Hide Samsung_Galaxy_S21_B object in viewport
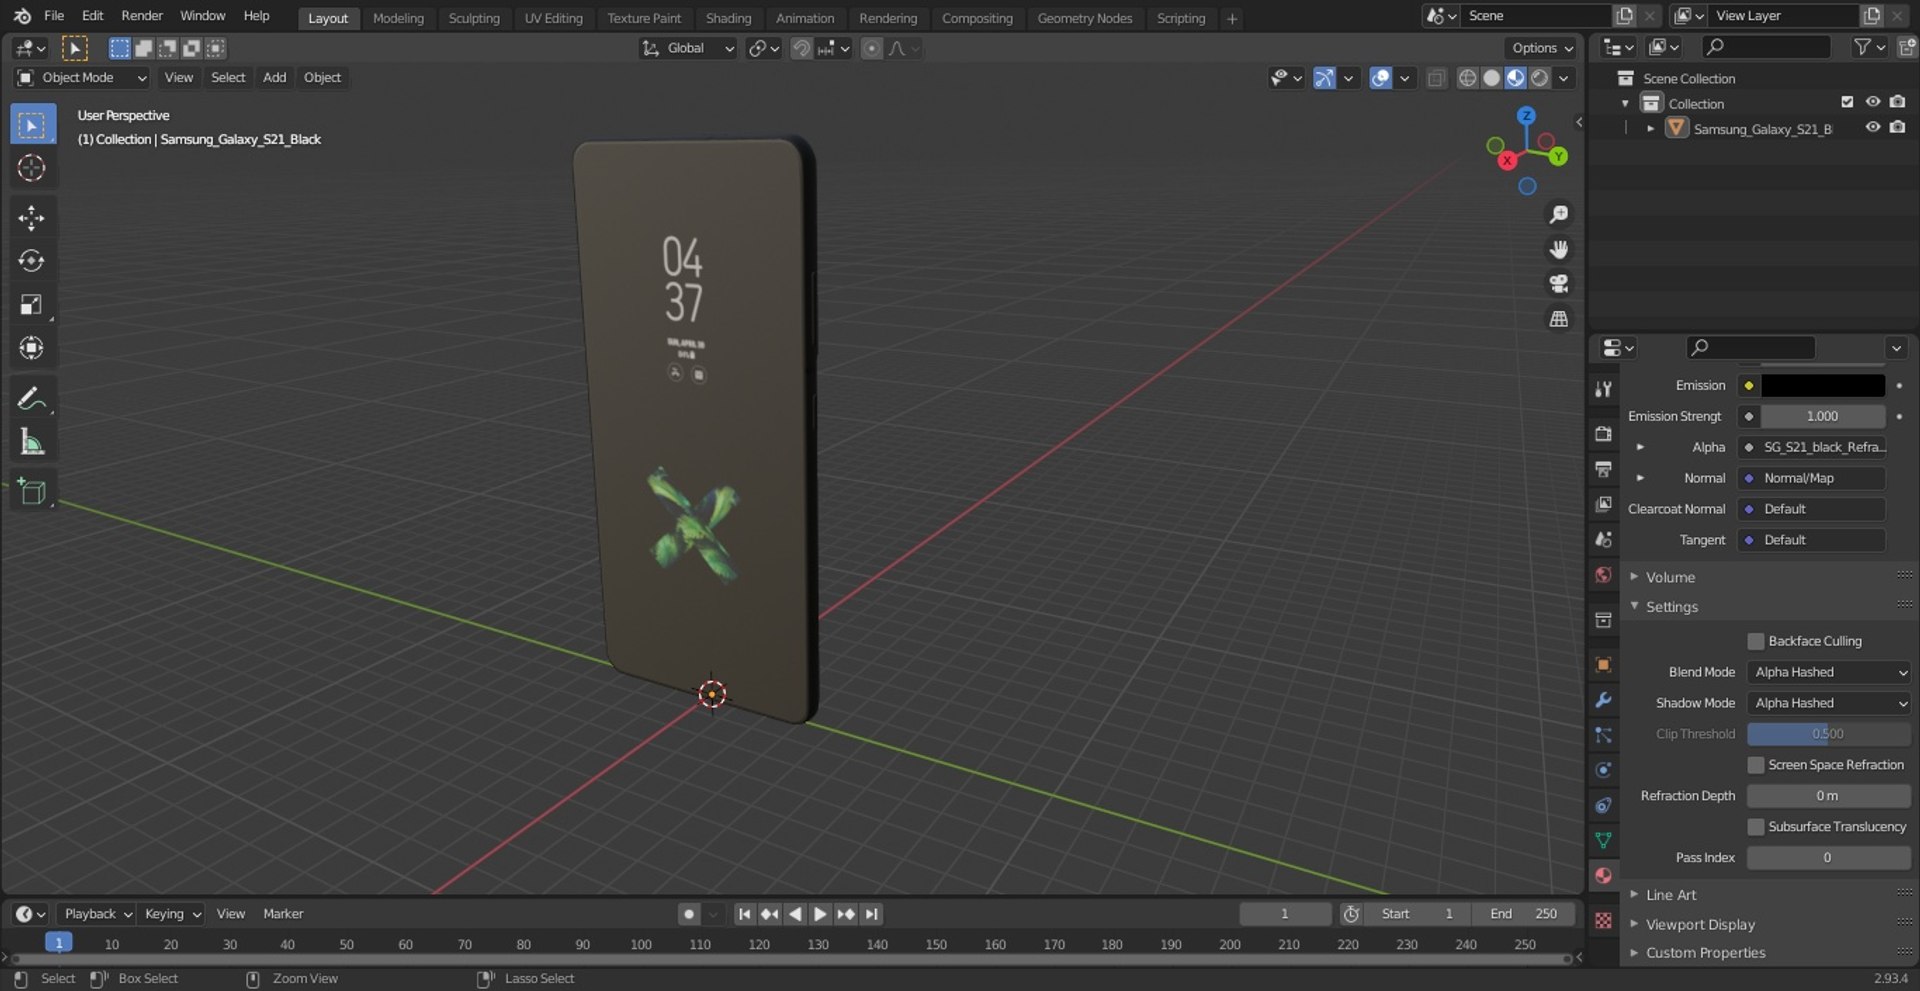Screen dimensions: 1920x991 pyautogui.click(x=1873, y=128)
